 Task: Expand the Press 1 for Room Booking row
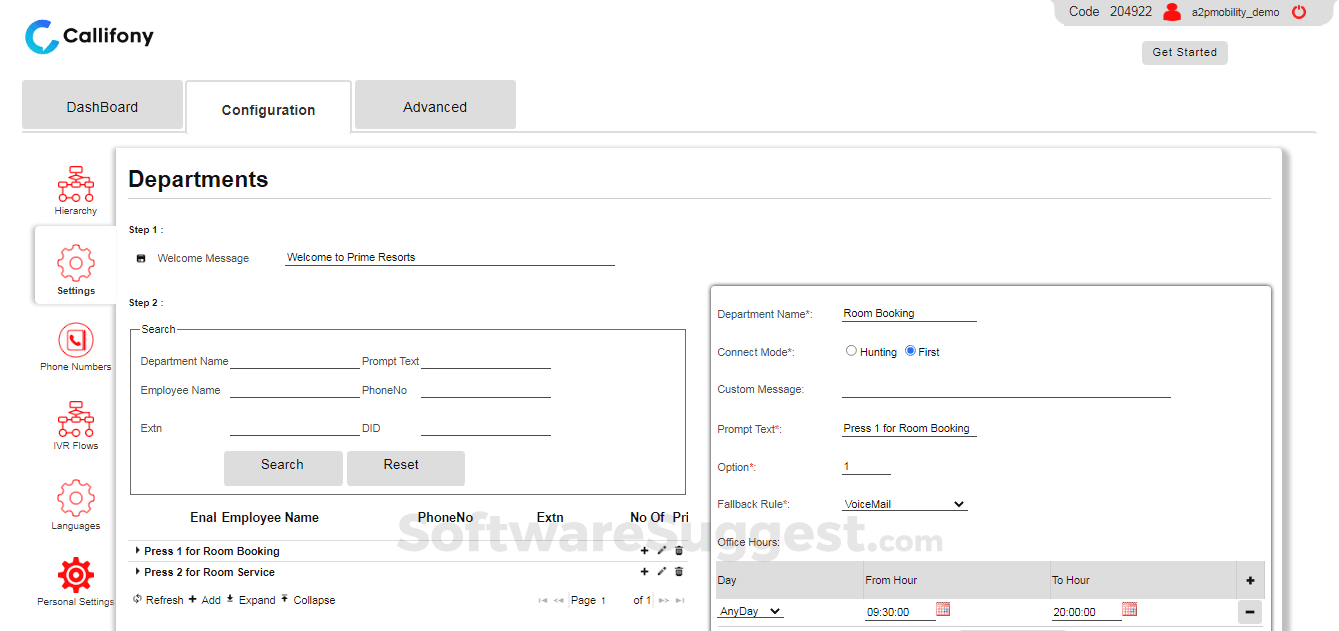(138, 551)
